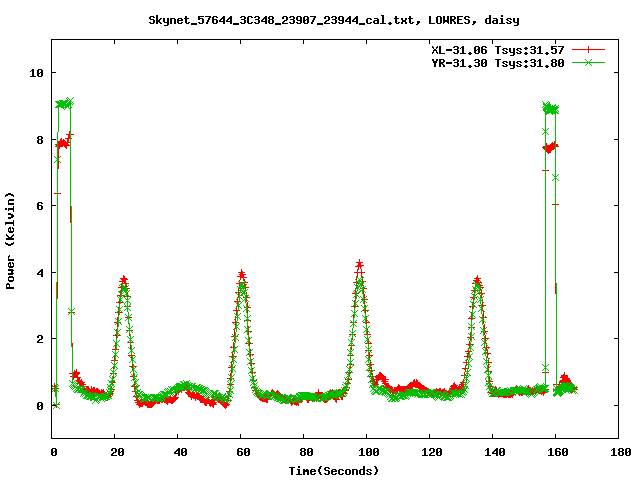The width and height of the screenshot is (640, 480).
Task: Click the Time(Seconds) x-axis label
Action: (x=334, y=470)
